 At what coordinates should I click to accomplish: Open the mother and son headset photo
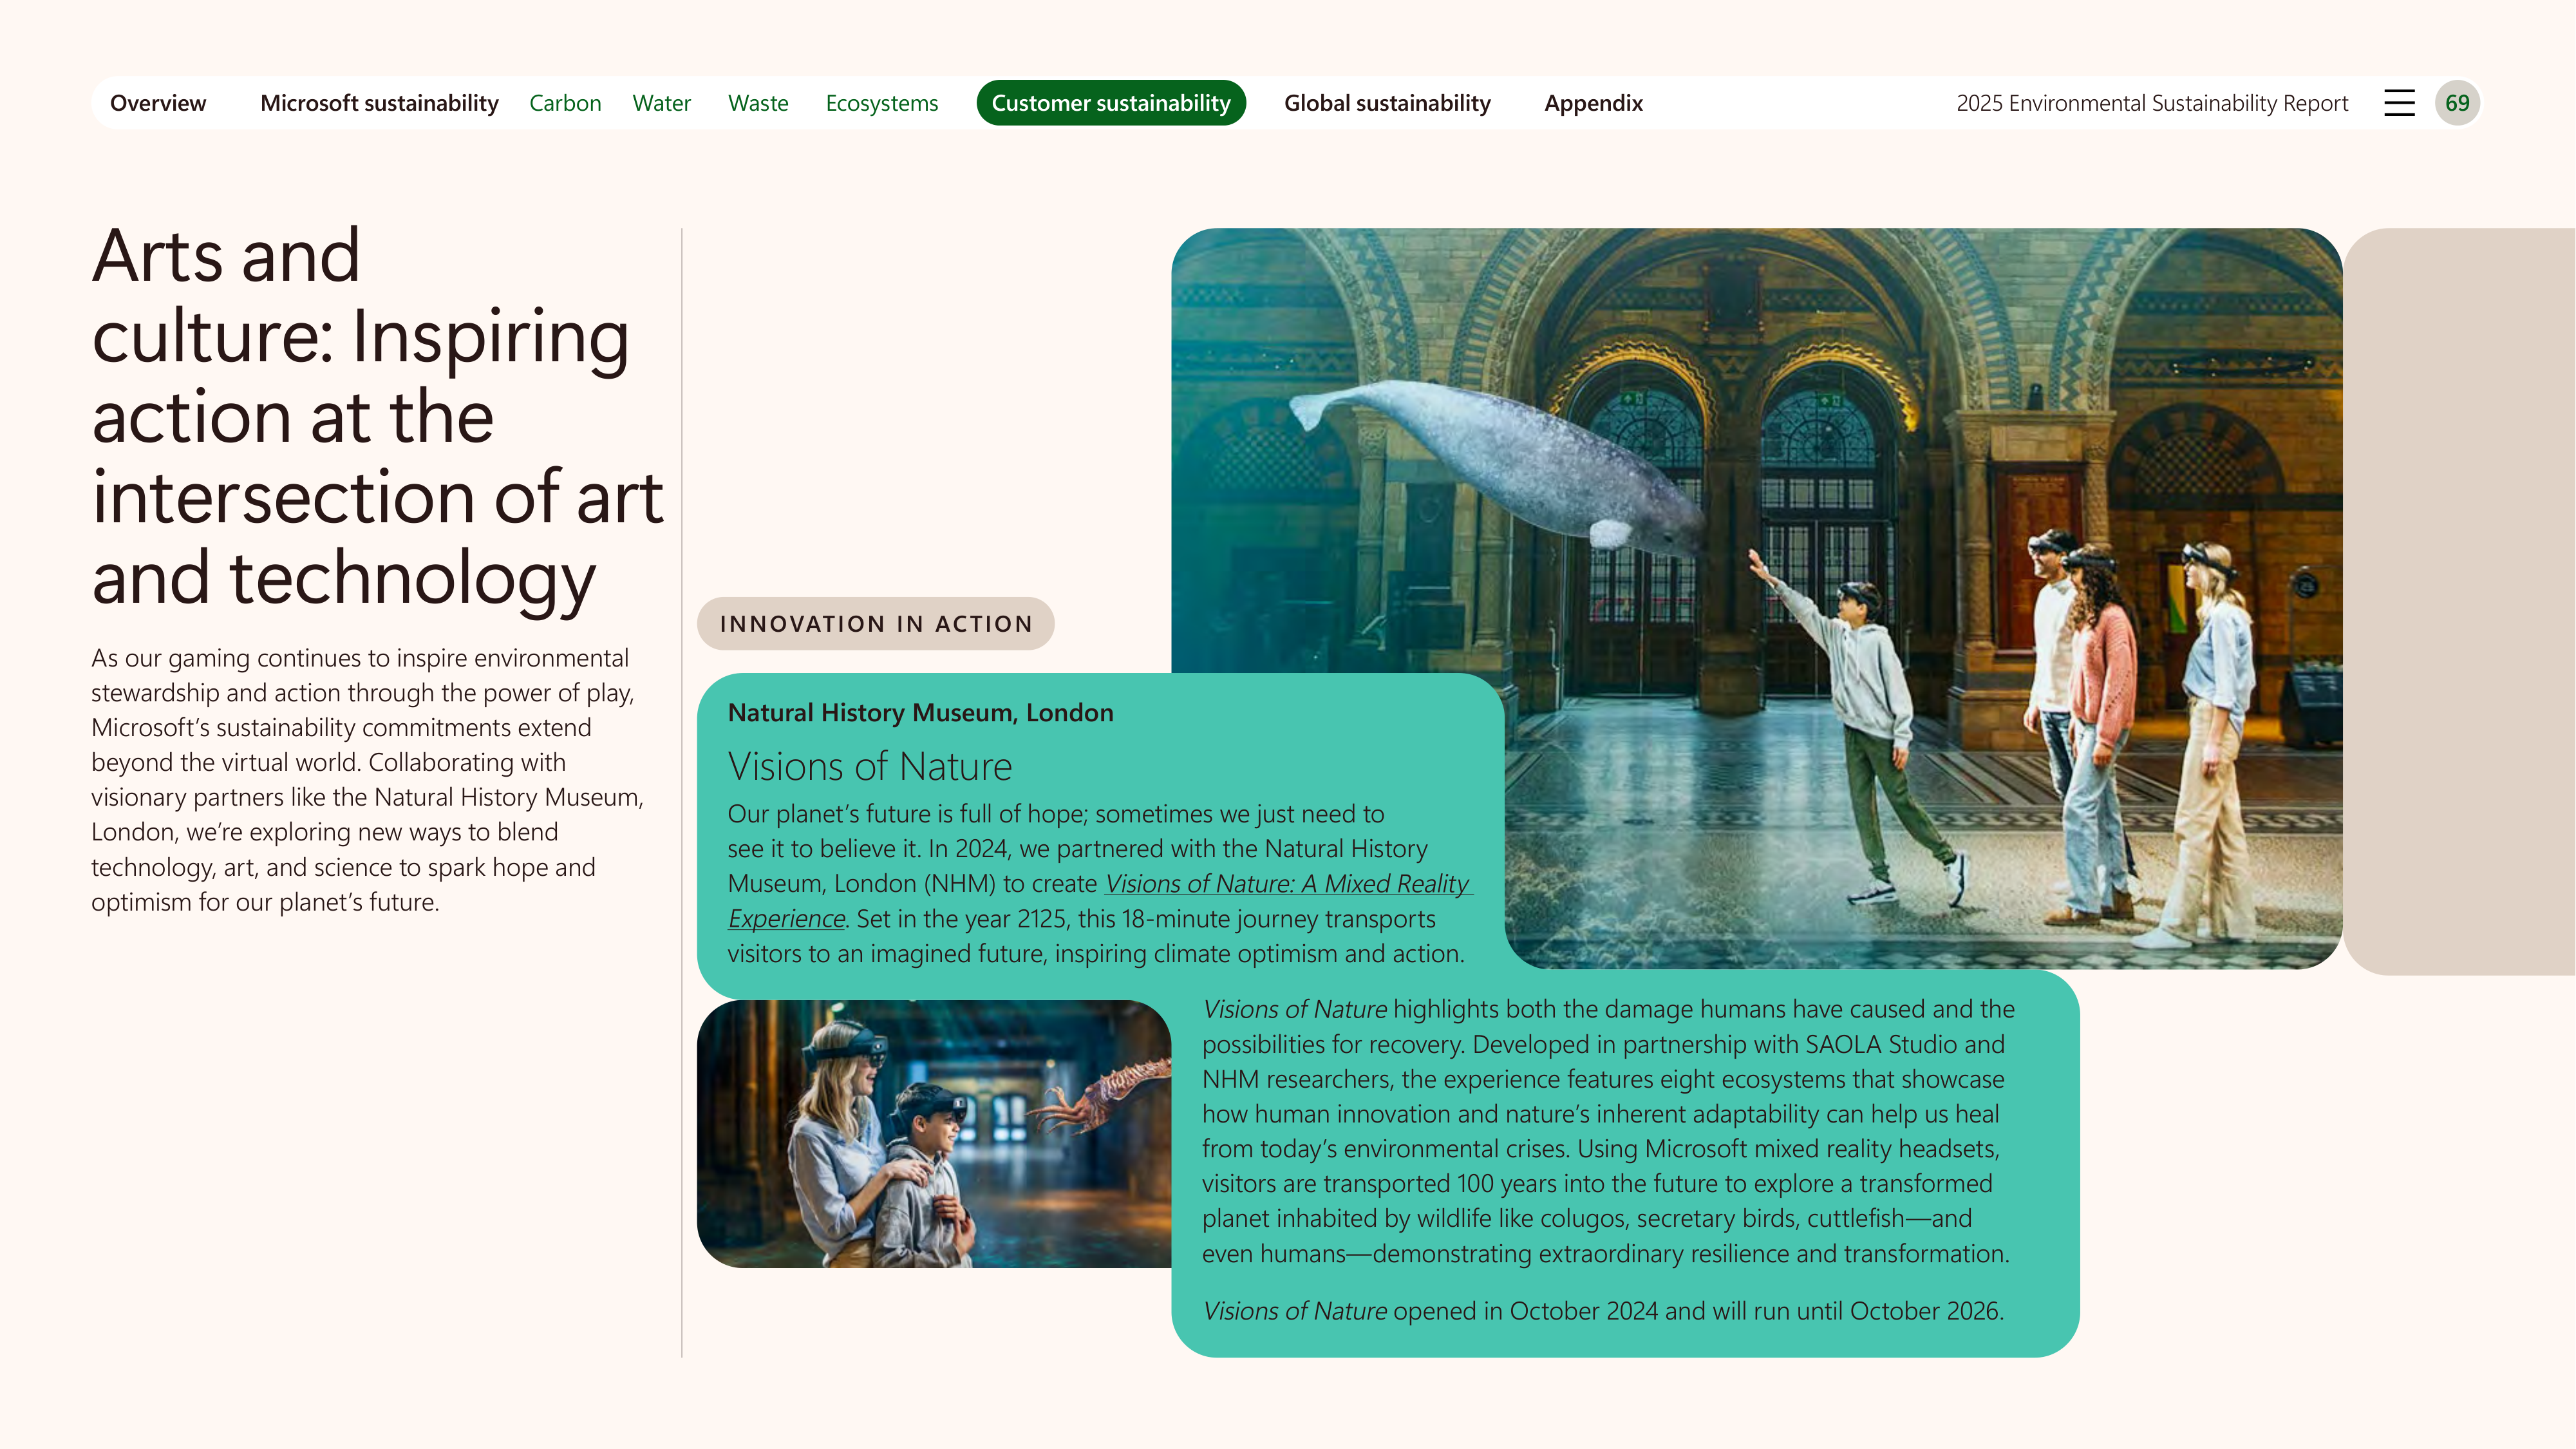[x=934, y=1134]
